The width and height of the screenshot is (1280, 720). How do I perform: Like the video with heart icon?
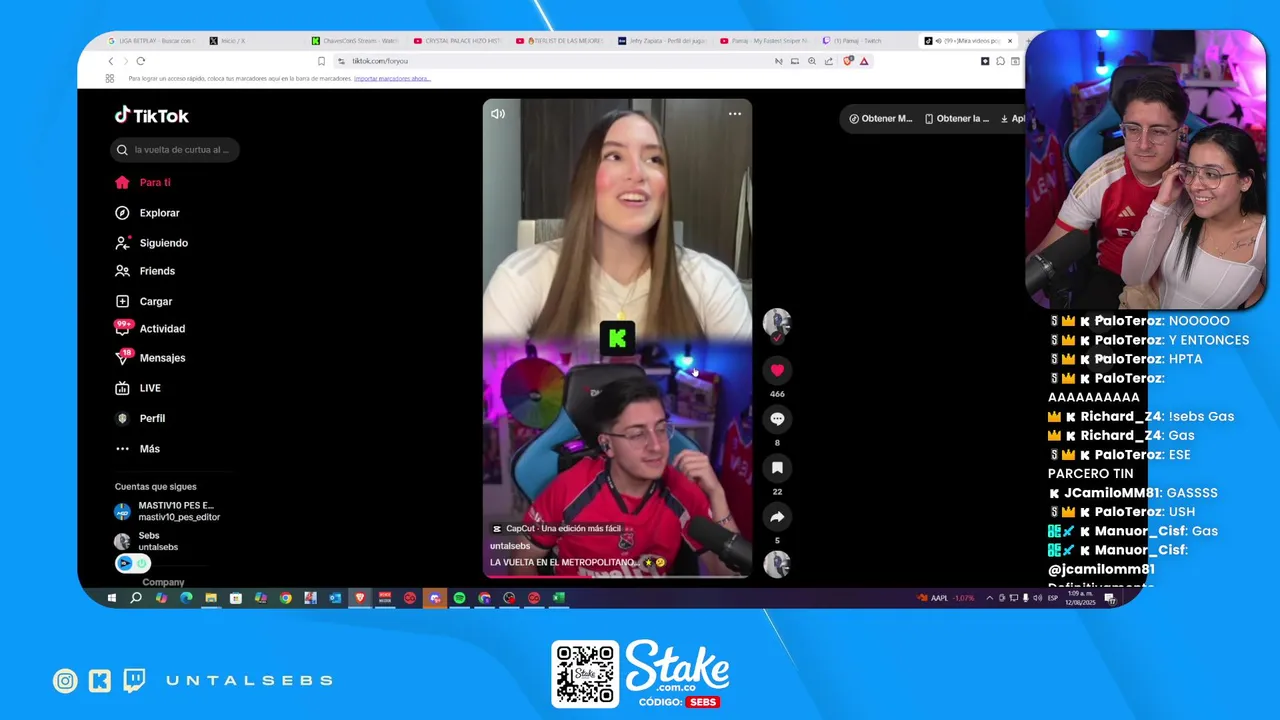click(x=777, y=370)
